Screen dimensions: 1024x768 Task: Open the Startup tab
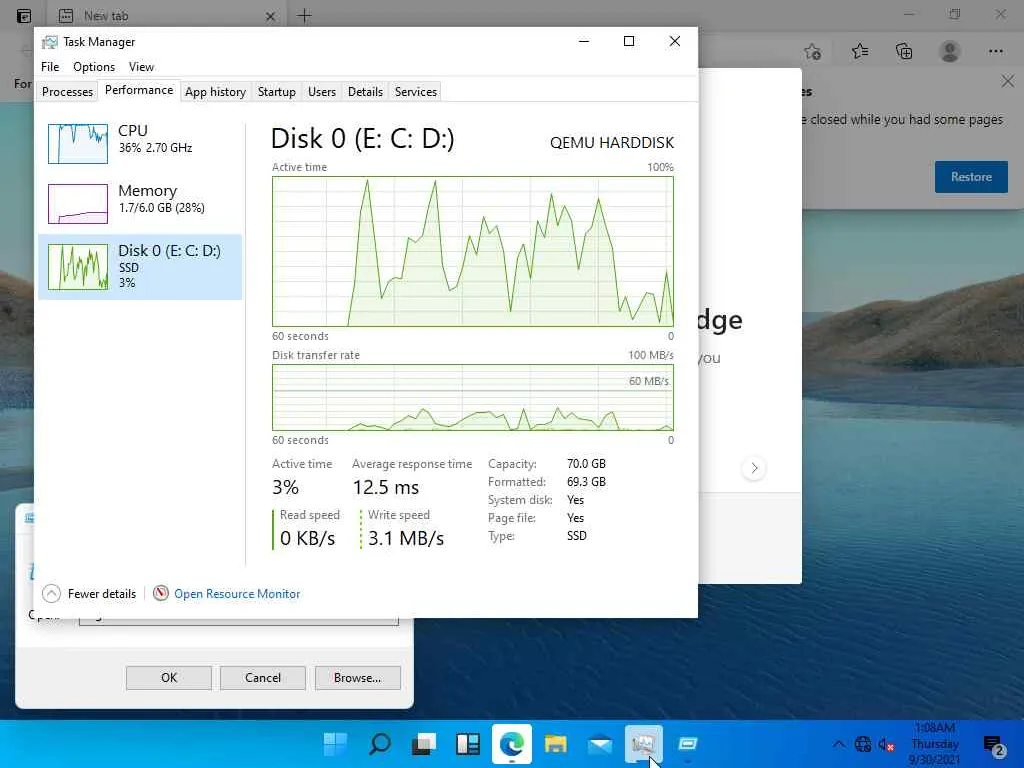[x=276, y=91]
